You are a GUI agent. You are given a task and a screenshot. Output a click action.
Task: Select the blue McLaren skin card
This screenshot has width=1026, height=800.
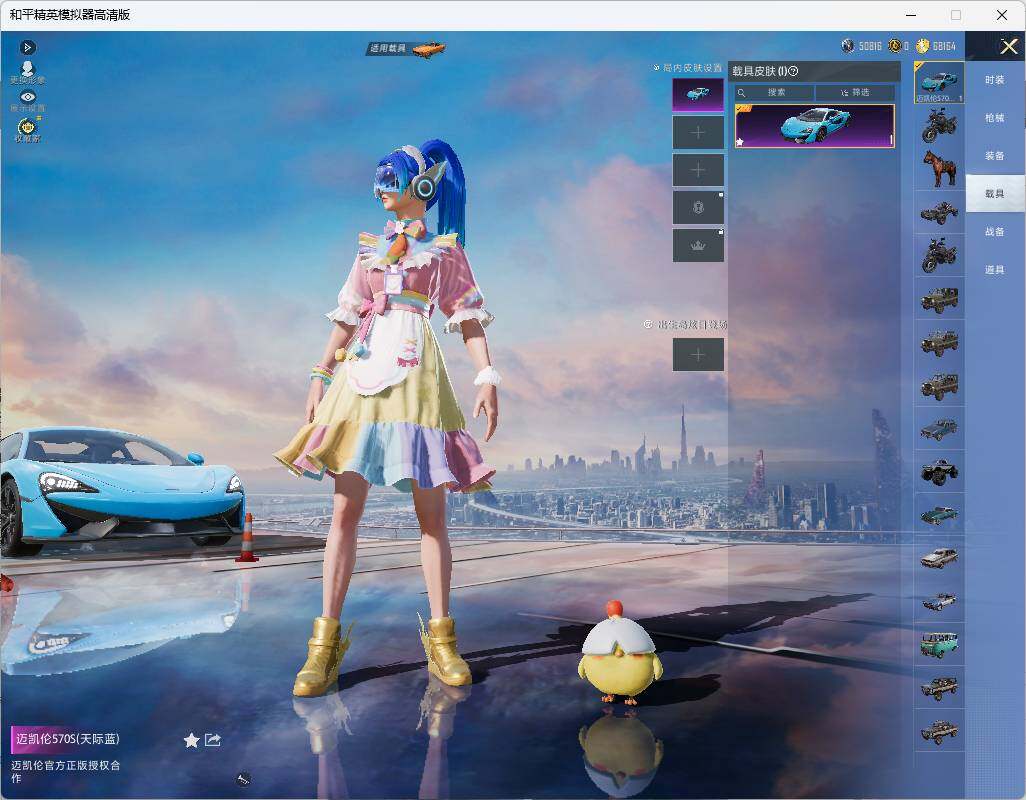[815, 126]
